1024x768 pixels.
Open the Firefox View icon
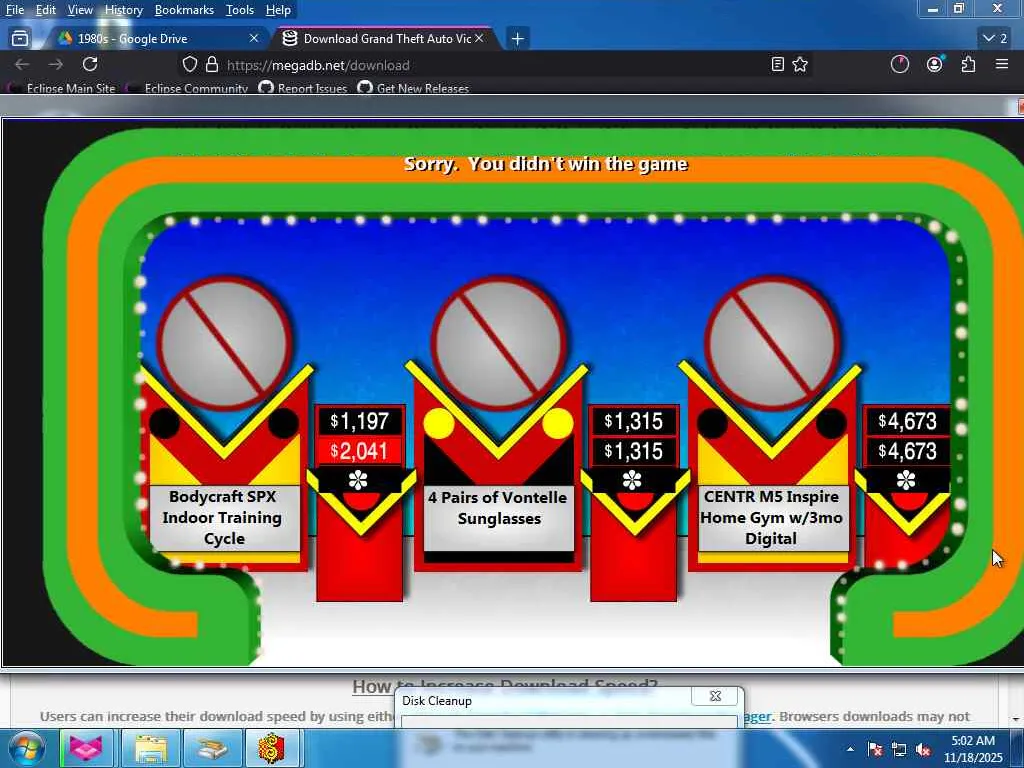point(20,39)
